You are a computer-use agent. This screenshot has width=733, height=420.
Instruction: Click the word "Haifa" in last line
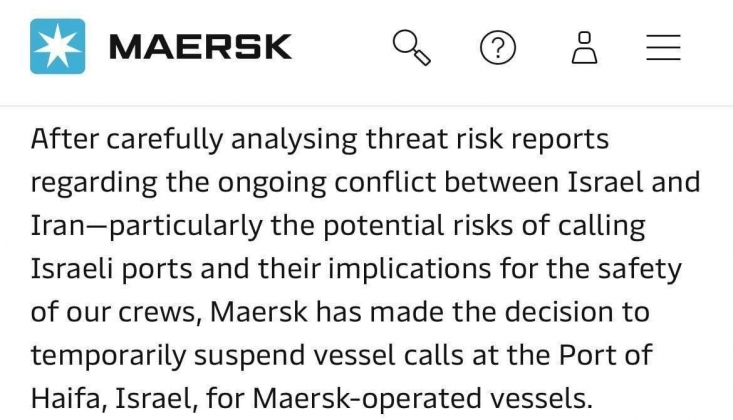(67, 399)
